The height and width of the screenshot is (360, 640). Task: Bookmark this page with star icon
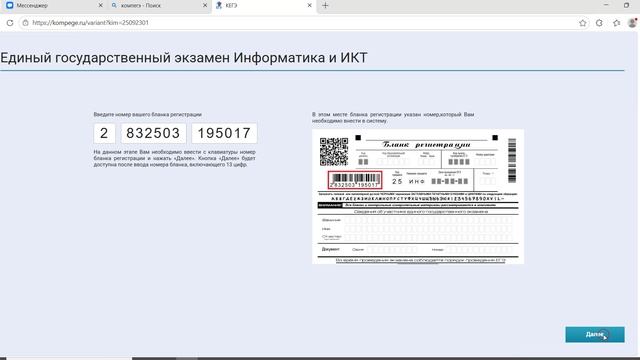click(582, 23)
